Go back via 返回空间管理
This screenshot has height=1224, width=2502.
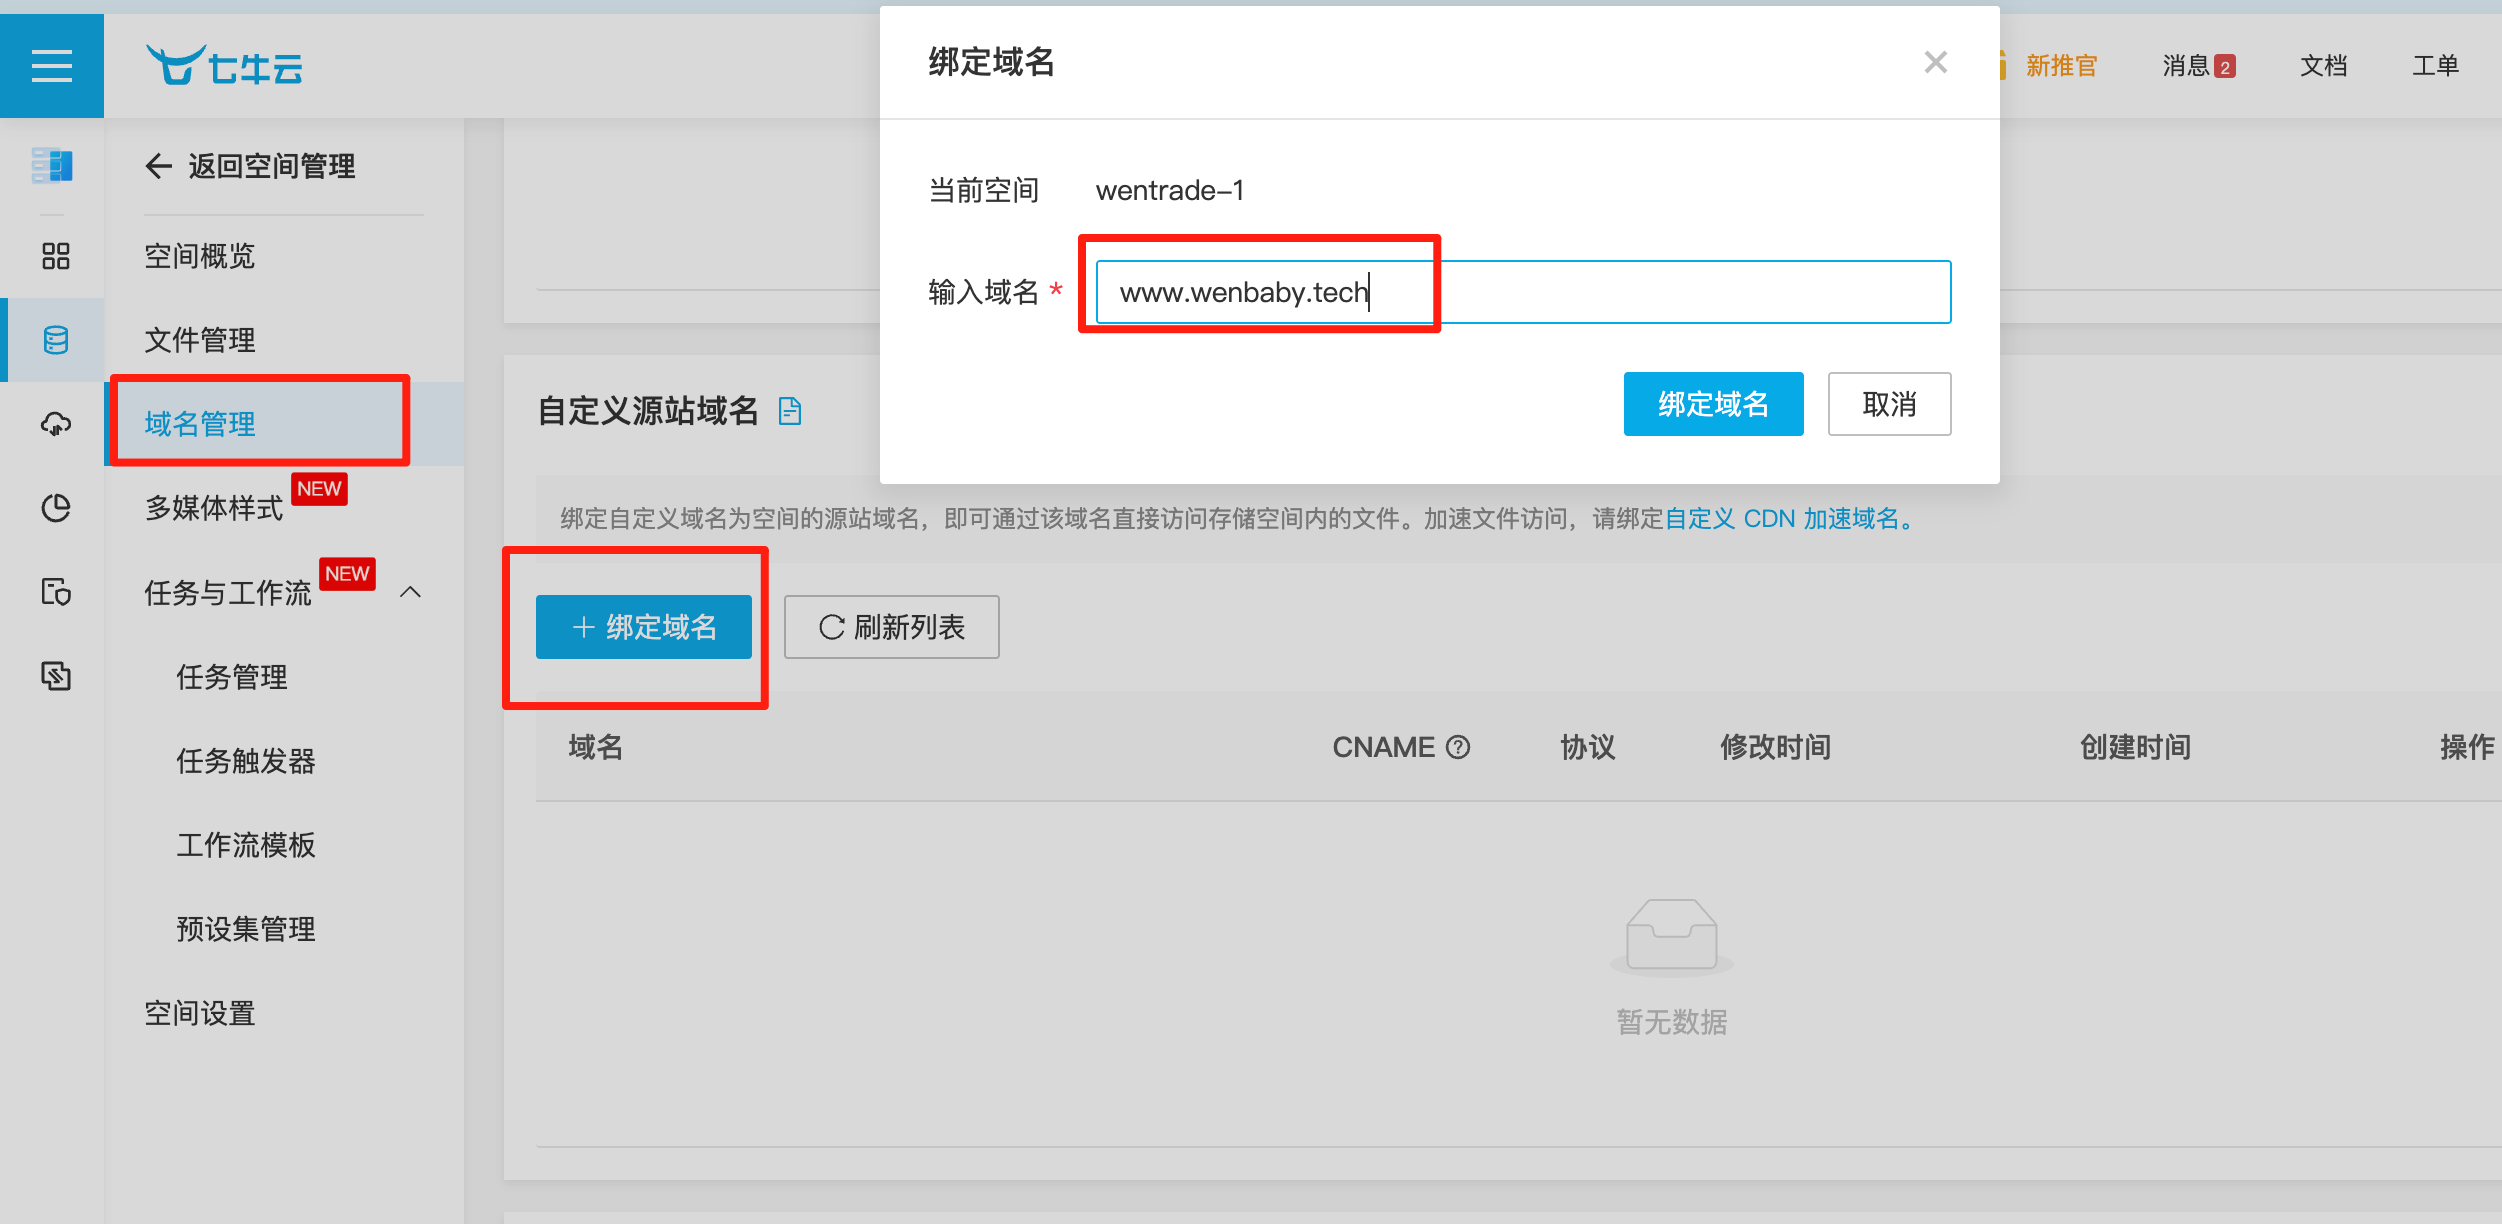[x=251, y=166]
